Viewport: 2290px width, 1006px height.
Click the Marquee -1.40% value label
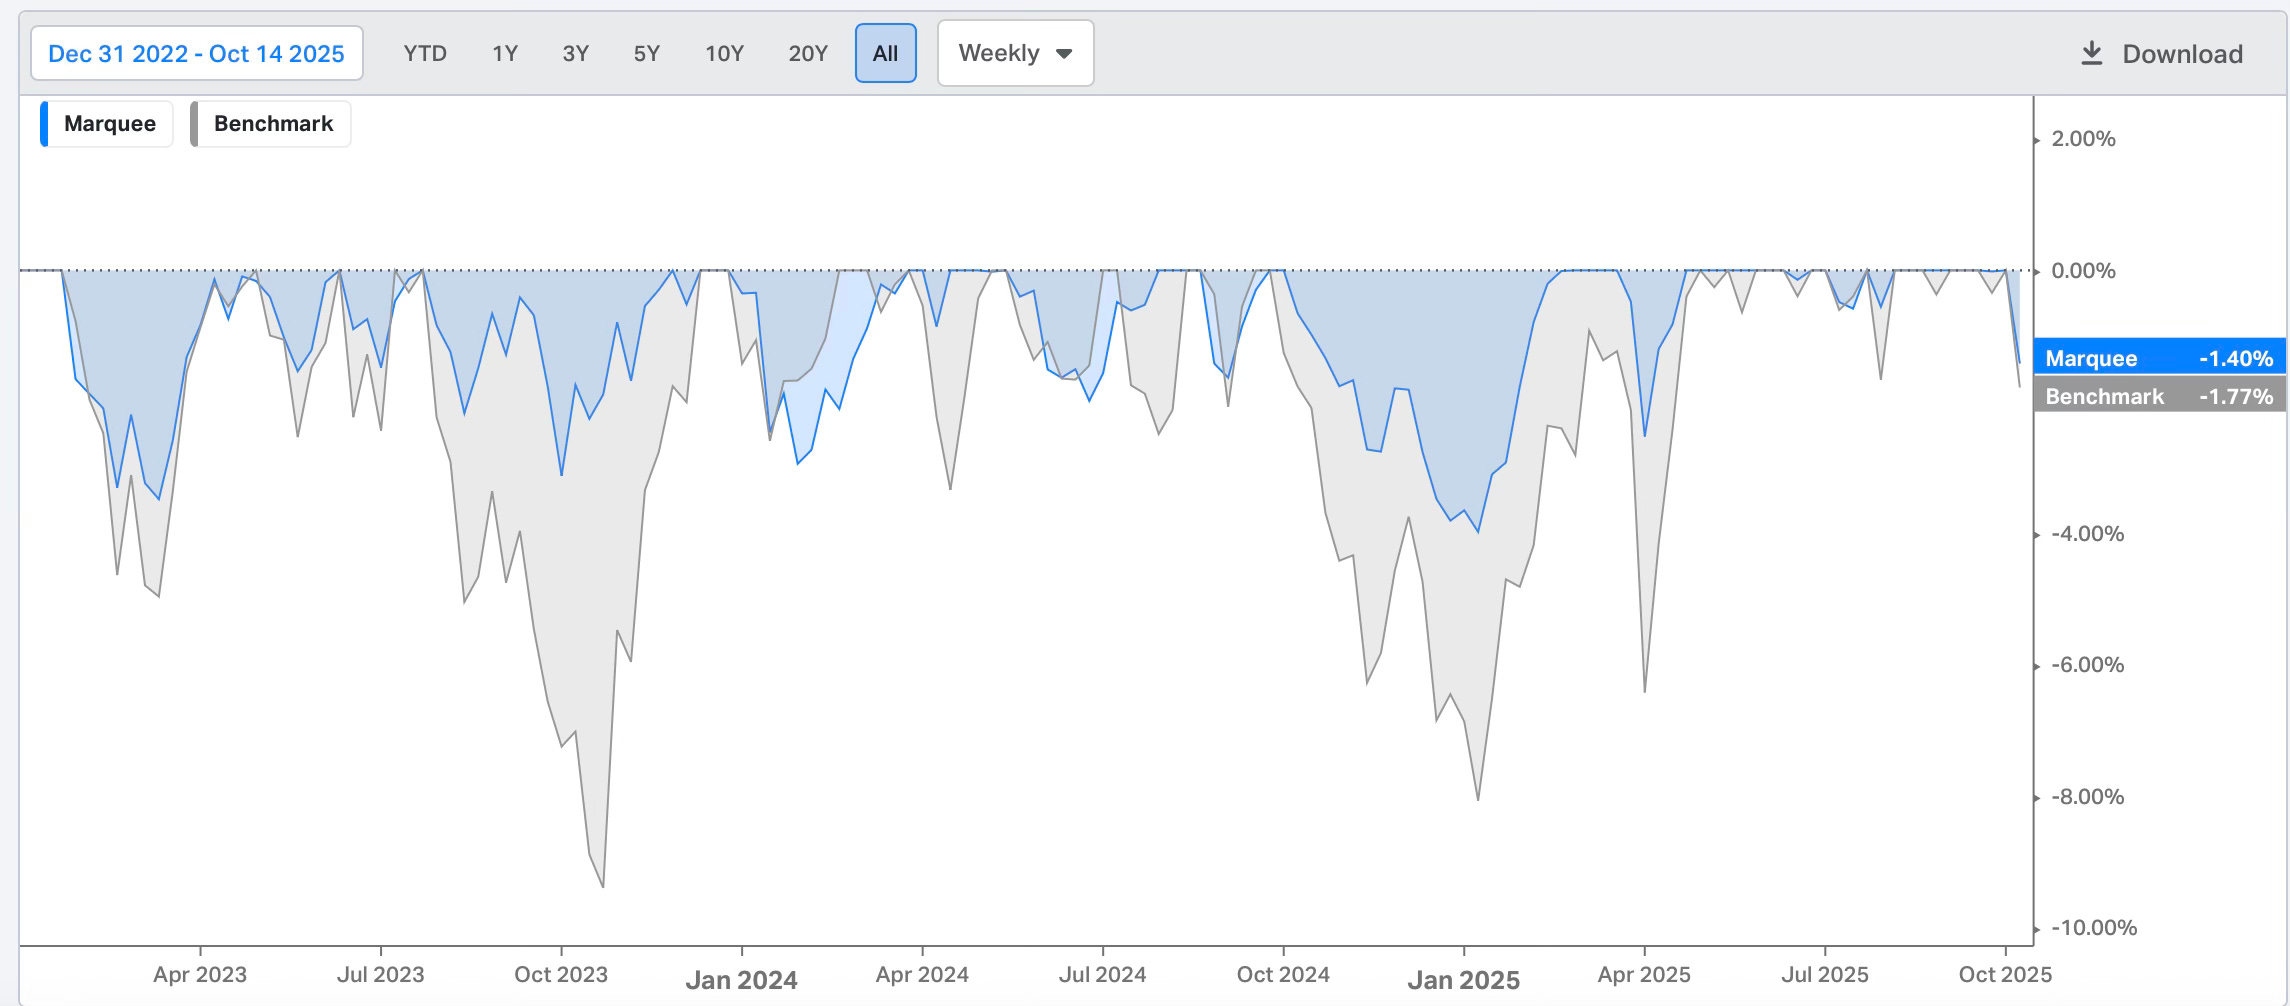(x=2160, y=358)
